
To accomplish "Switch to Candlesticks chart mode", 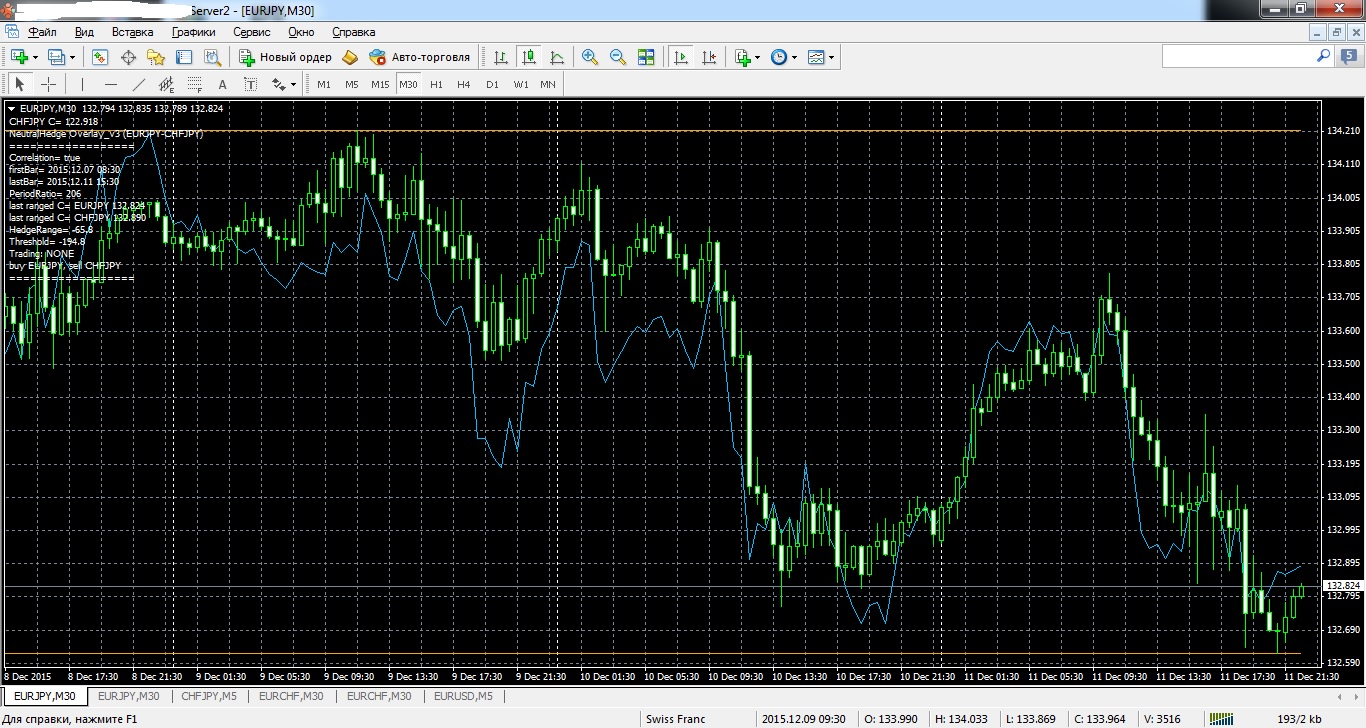I will click(x=529, y=57).
